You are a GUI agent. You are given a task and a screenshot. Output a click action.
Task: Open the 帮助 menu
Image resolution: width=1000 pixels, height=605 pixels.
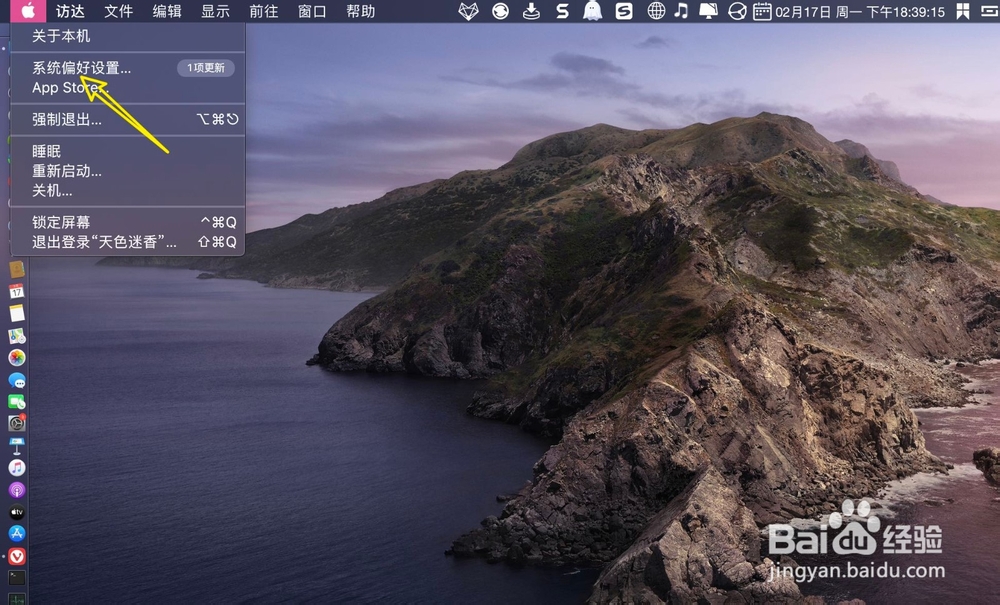coord(360,12)
